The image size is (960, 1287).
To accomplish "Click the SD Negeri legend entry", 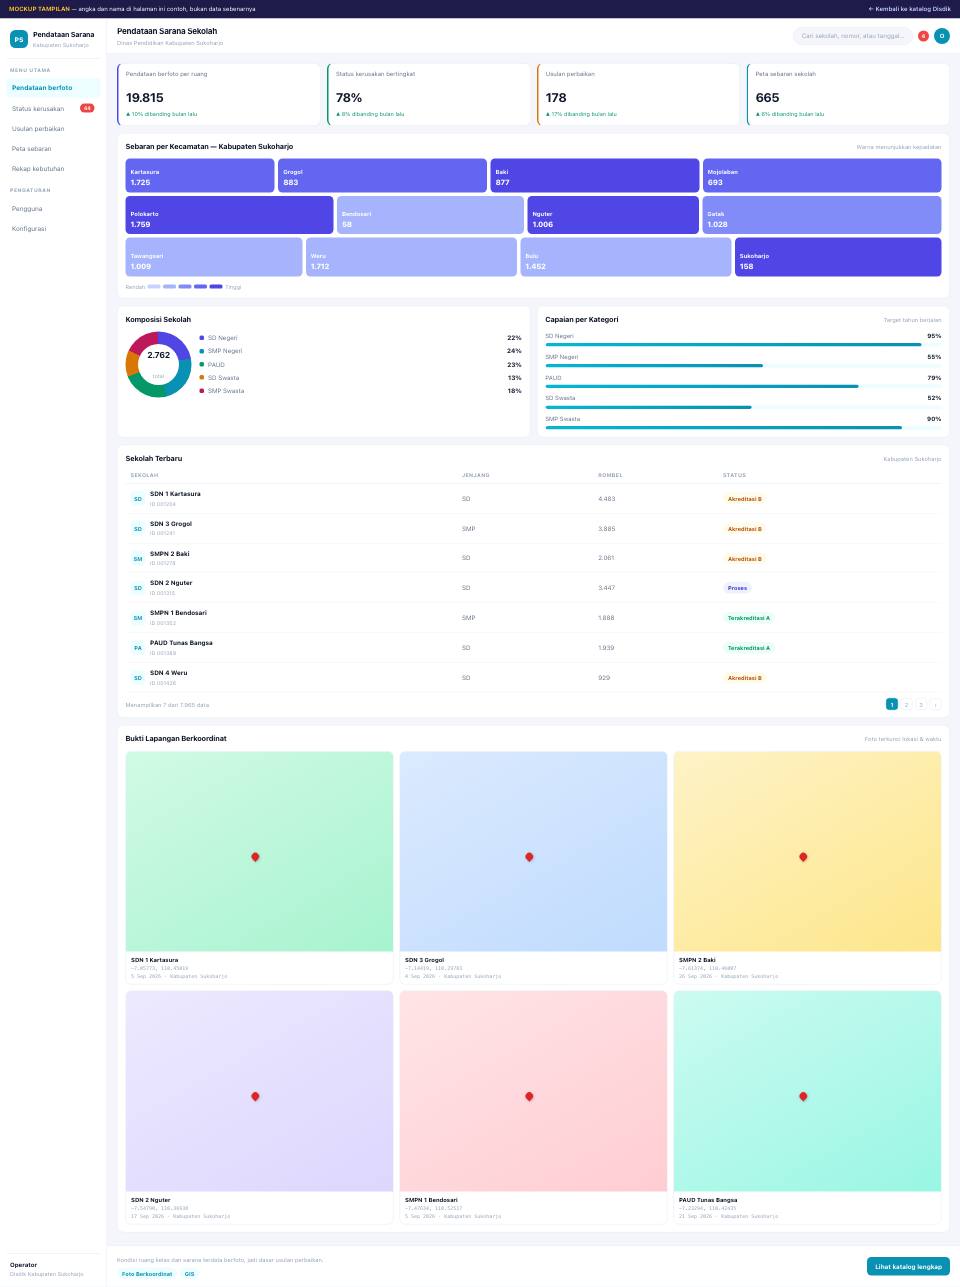I will click(360, 338).
